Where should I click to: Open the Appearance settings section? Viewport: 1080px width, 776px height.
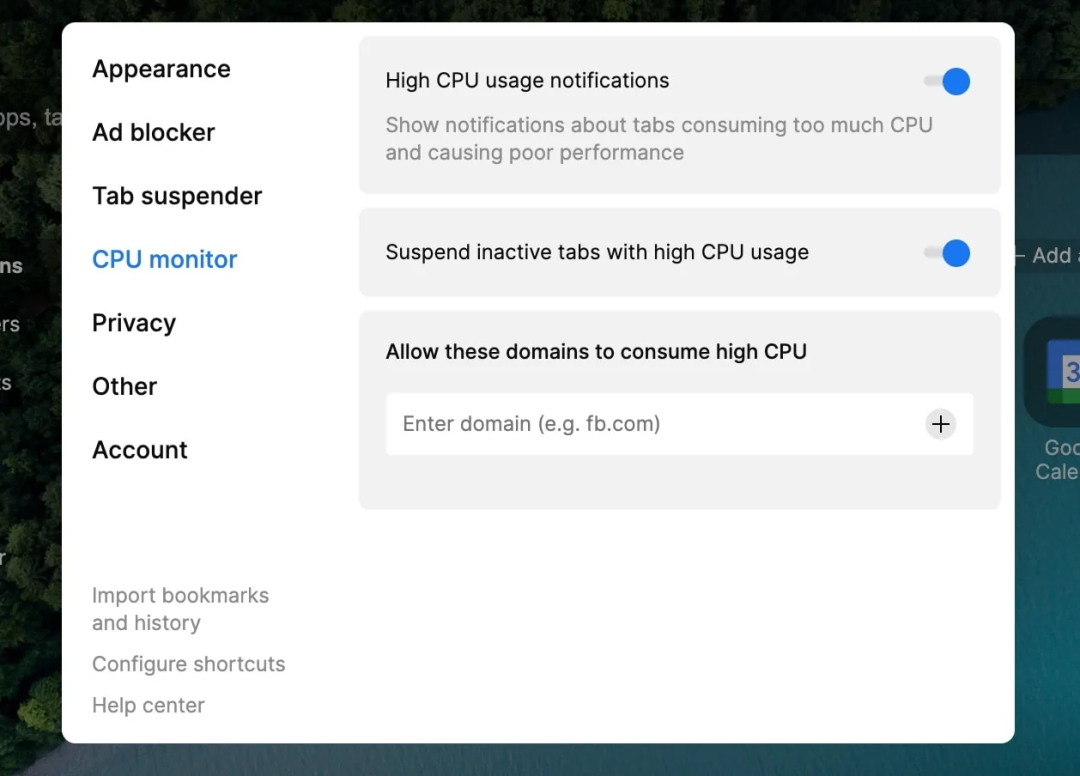pos(161,69)
